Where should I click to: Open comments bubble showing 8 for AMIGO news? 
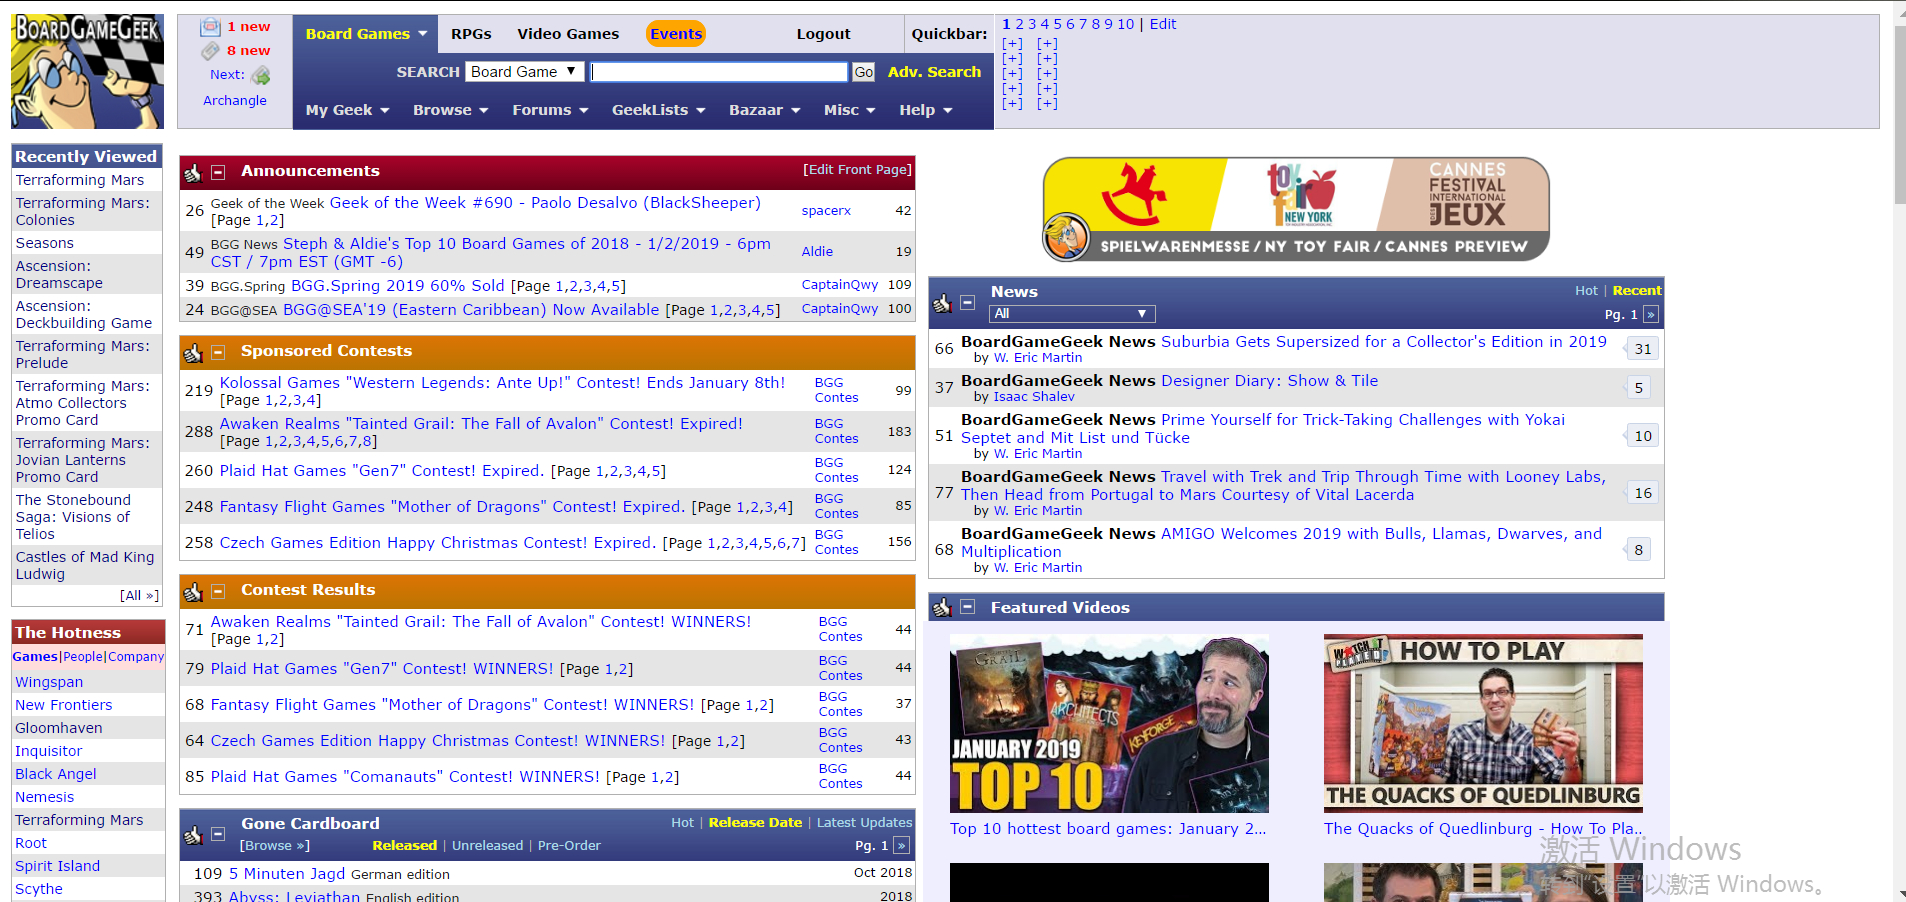pos(1637,550)
